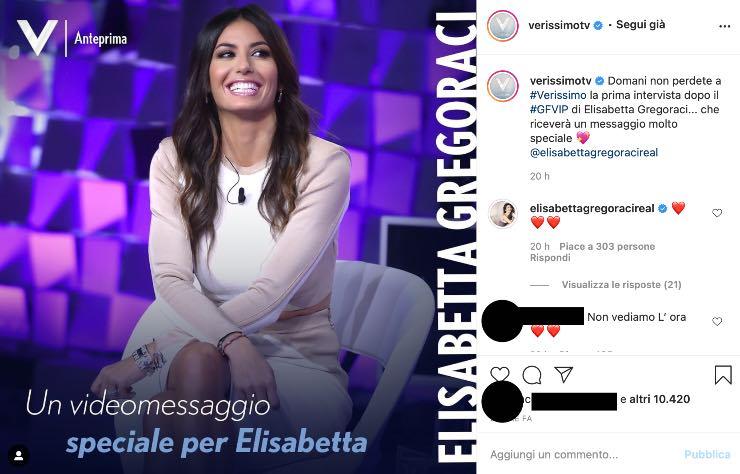The image size is (740, 474).
Task: Open the three-dot more options menu
Action: point(724,26)
